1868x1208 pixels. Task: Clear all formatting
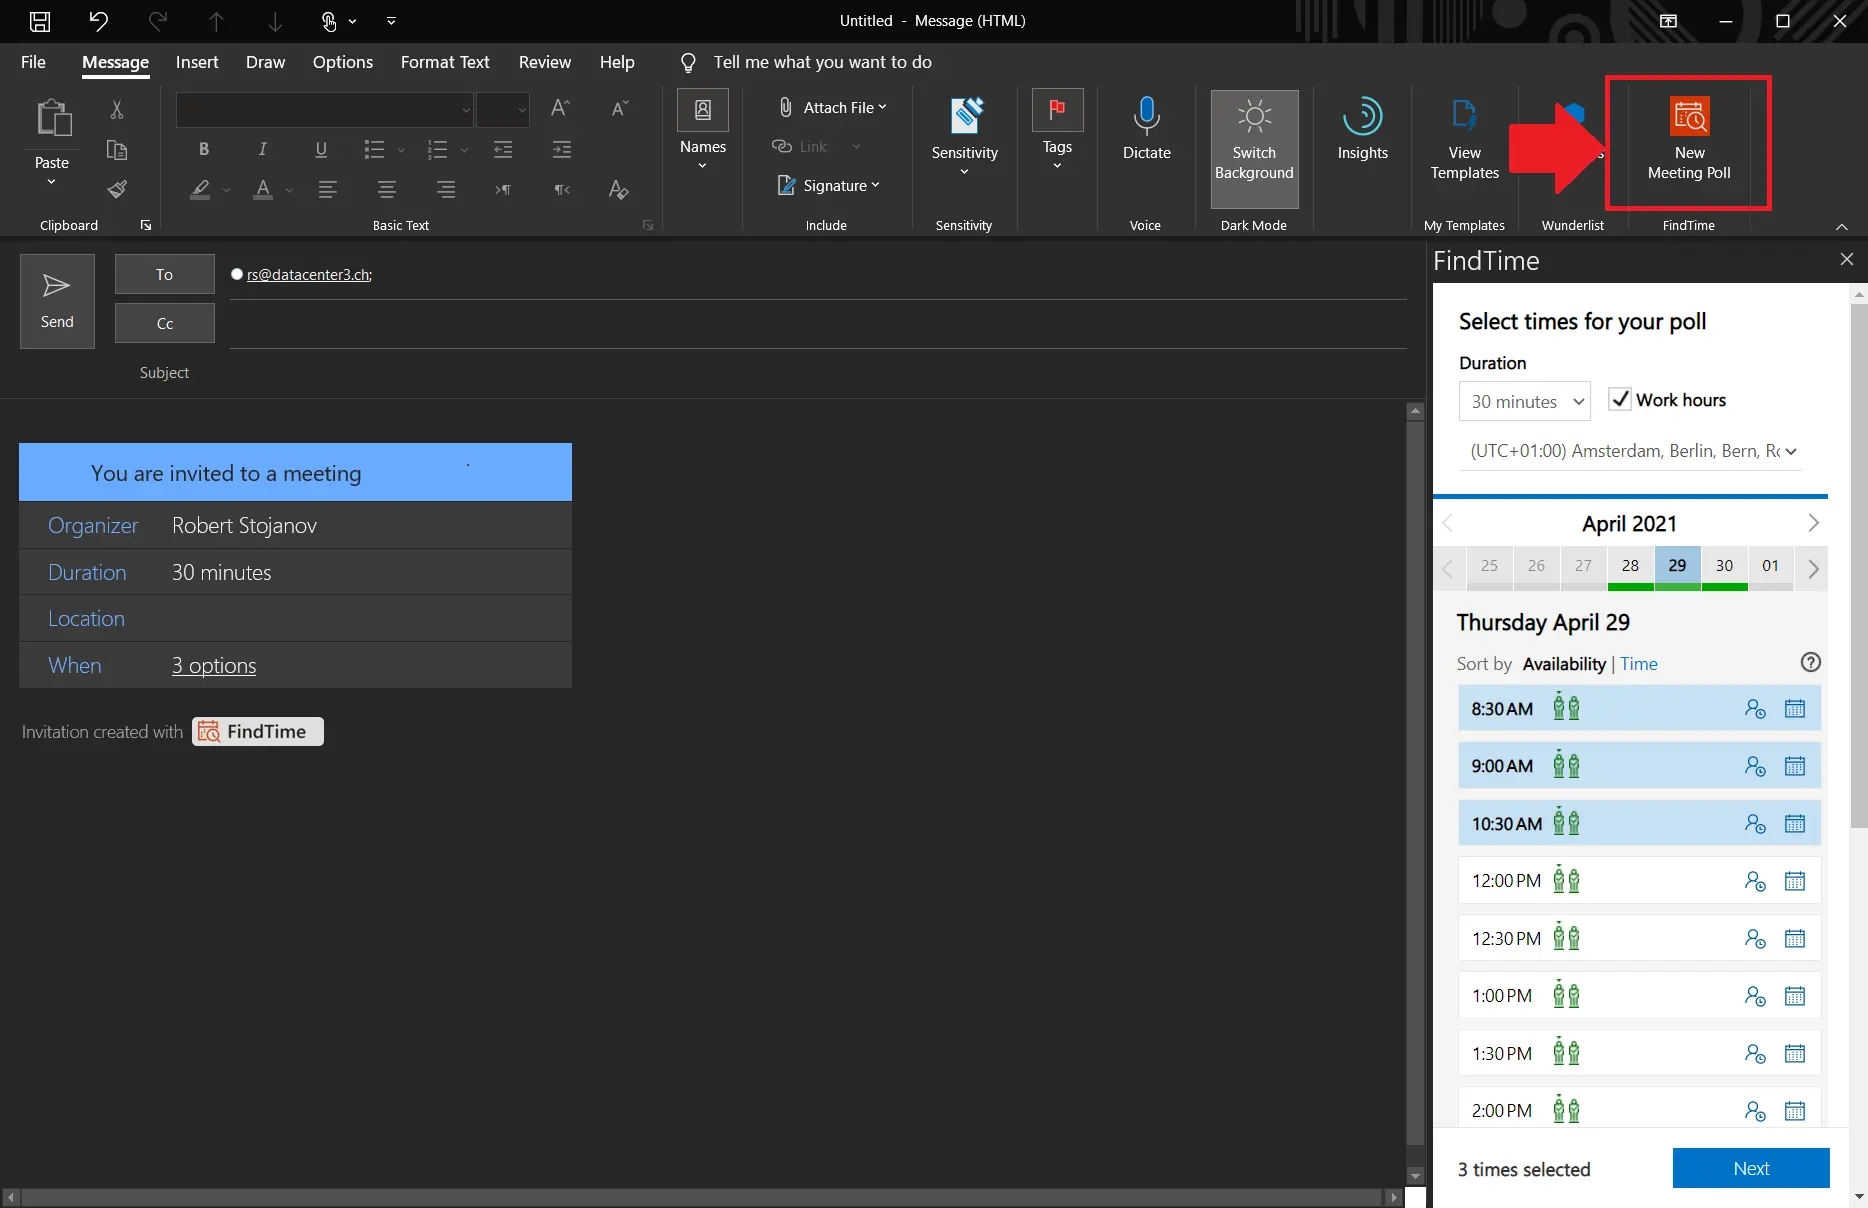coord(619,189)
